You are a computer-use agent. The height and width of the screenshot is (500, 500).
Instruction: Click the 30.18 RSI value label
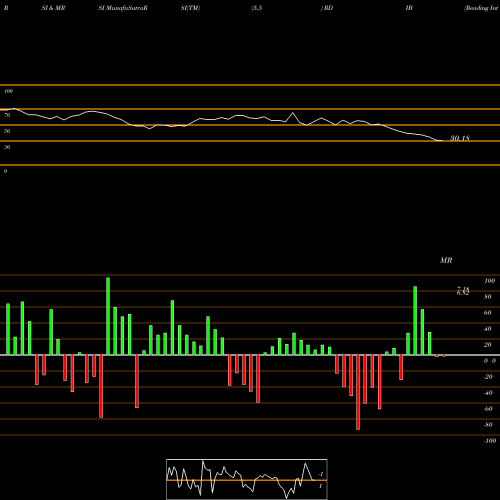460,138
